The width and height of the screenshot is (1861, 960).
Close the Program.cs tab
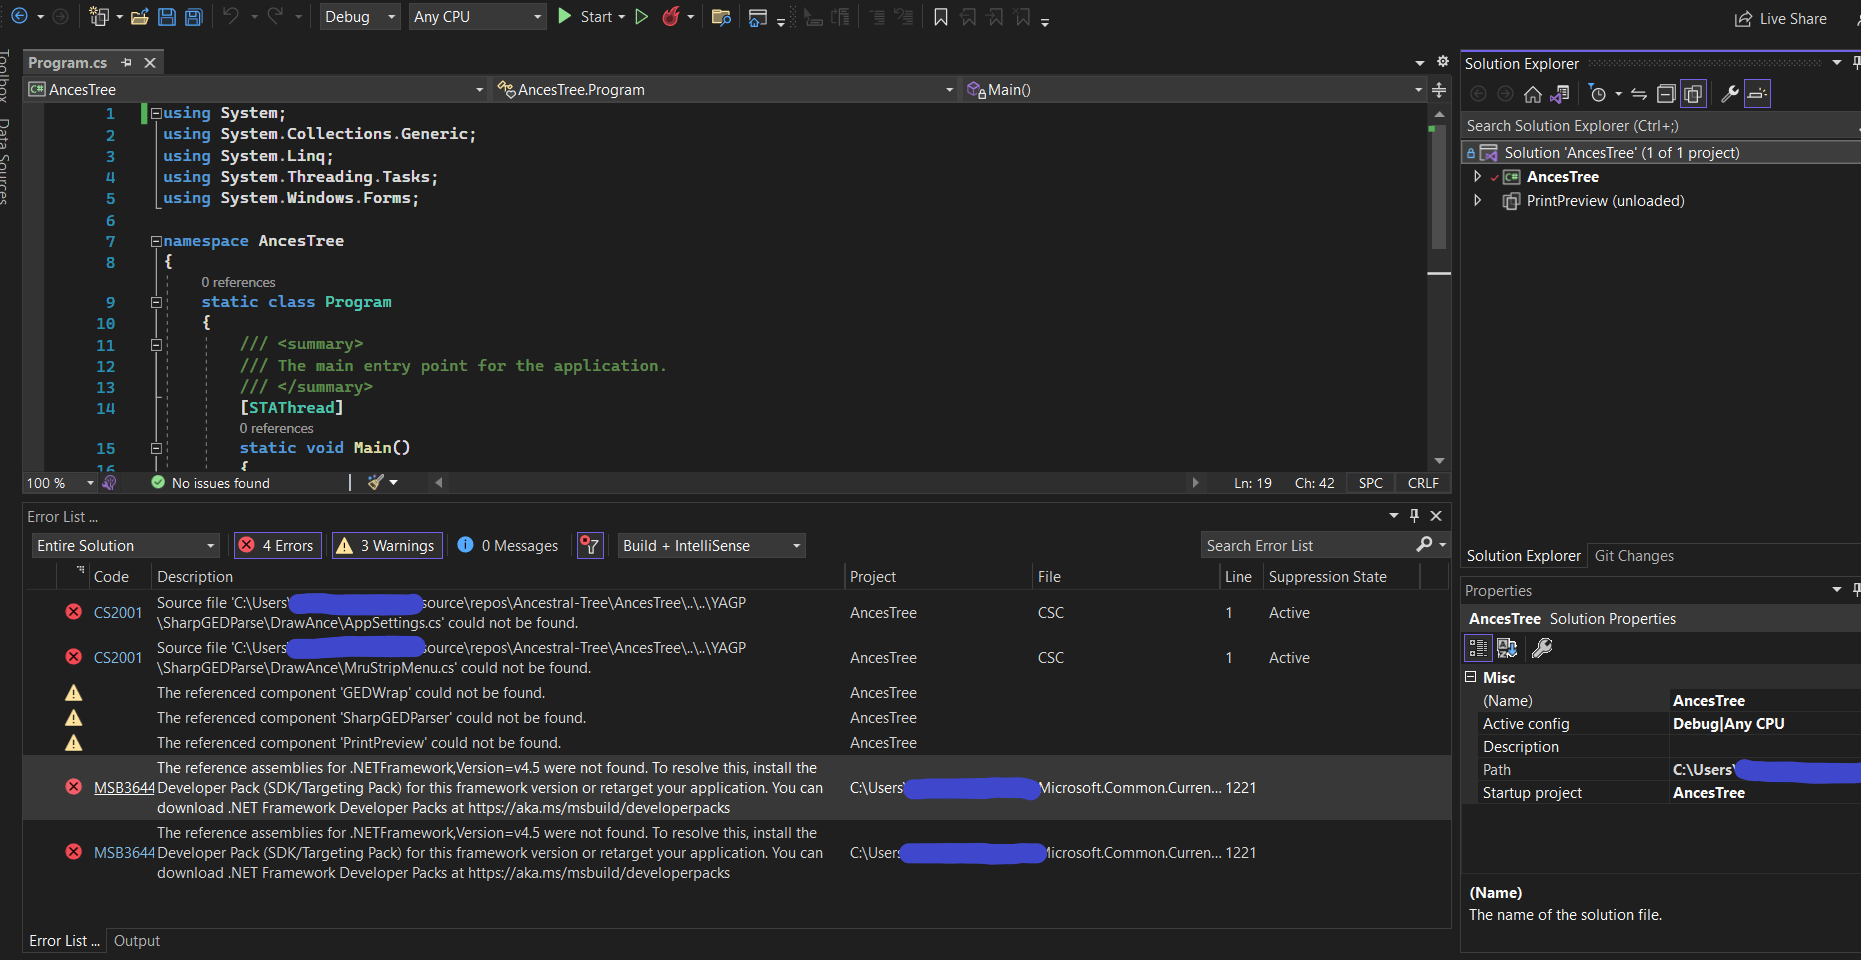(150, 63)
